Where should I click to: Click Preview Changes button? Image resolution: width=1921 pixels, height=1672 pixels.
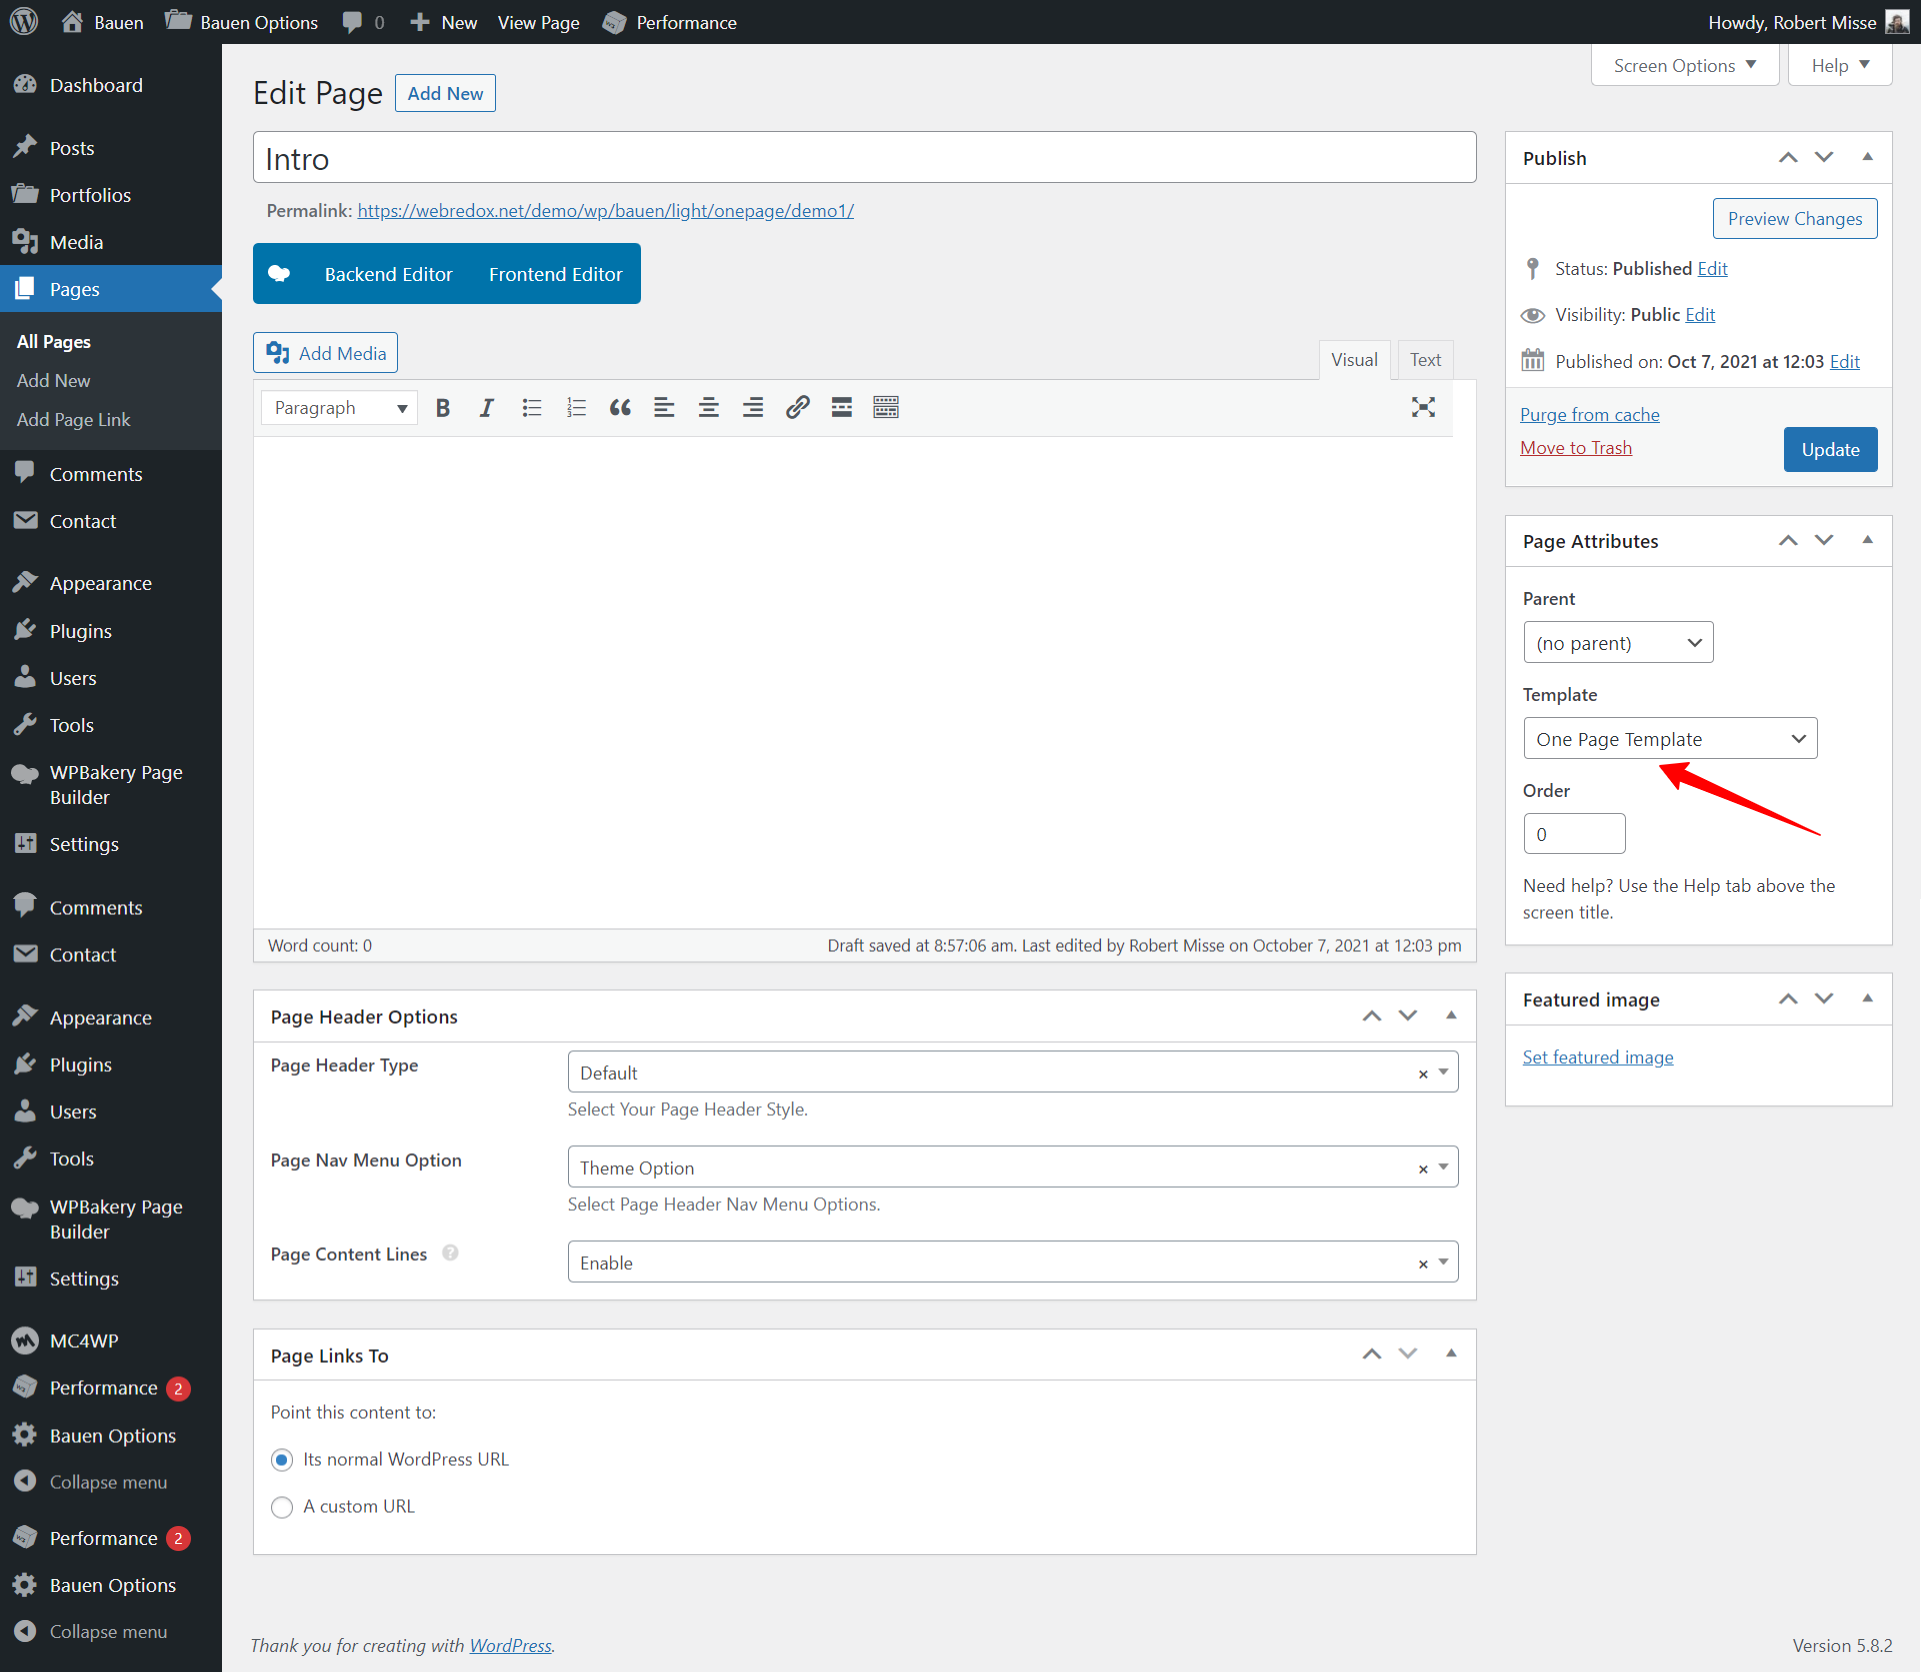(x=1794, y=219)
